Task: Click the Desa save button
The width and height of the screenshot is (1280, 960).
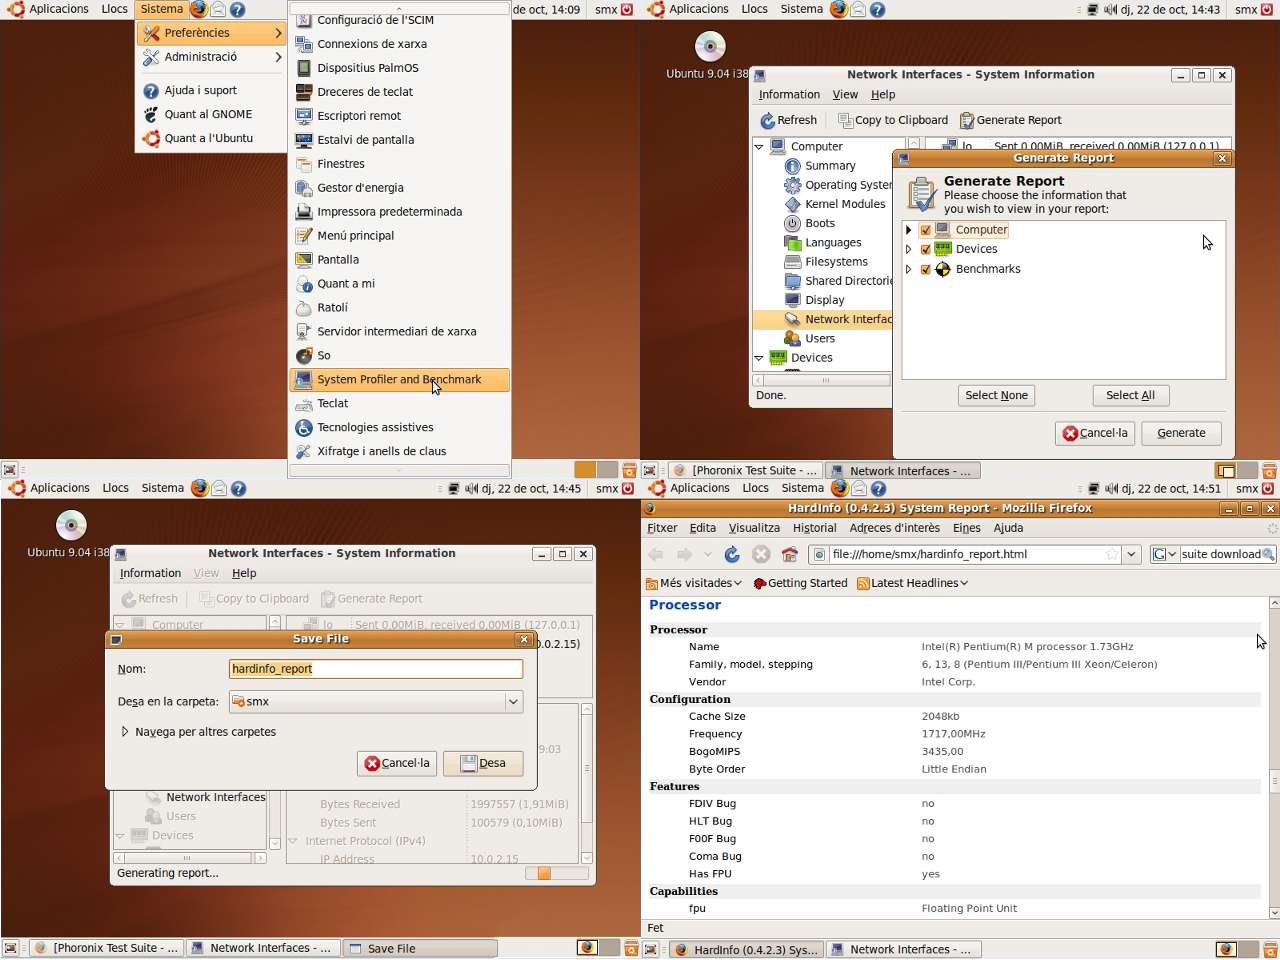Action: 483,763
